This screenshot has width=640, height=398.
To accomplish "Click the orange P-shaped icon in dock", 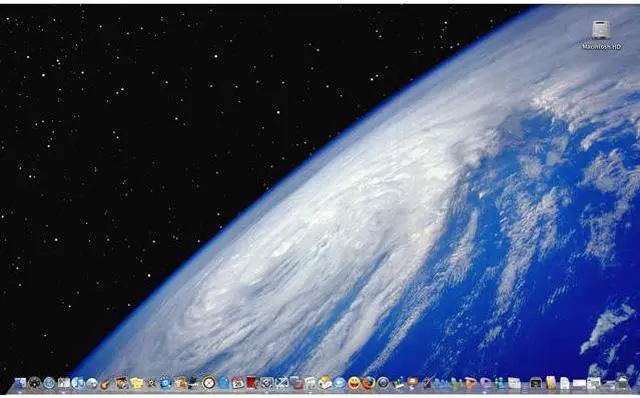I will coord(471,383).
